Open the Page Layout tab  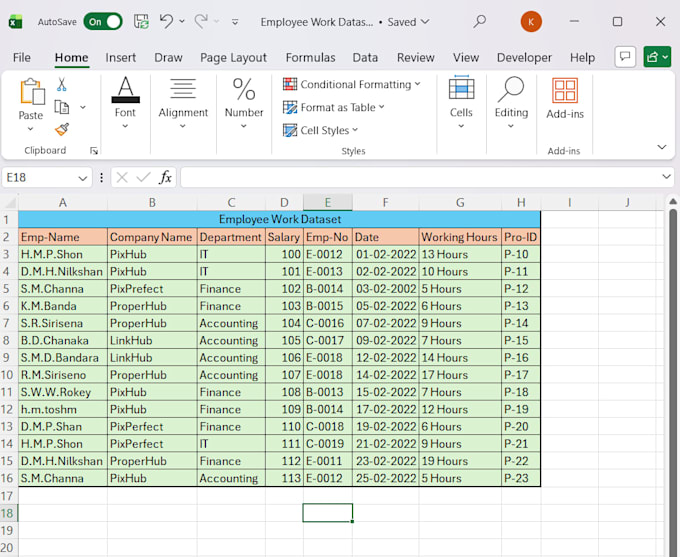233,57
